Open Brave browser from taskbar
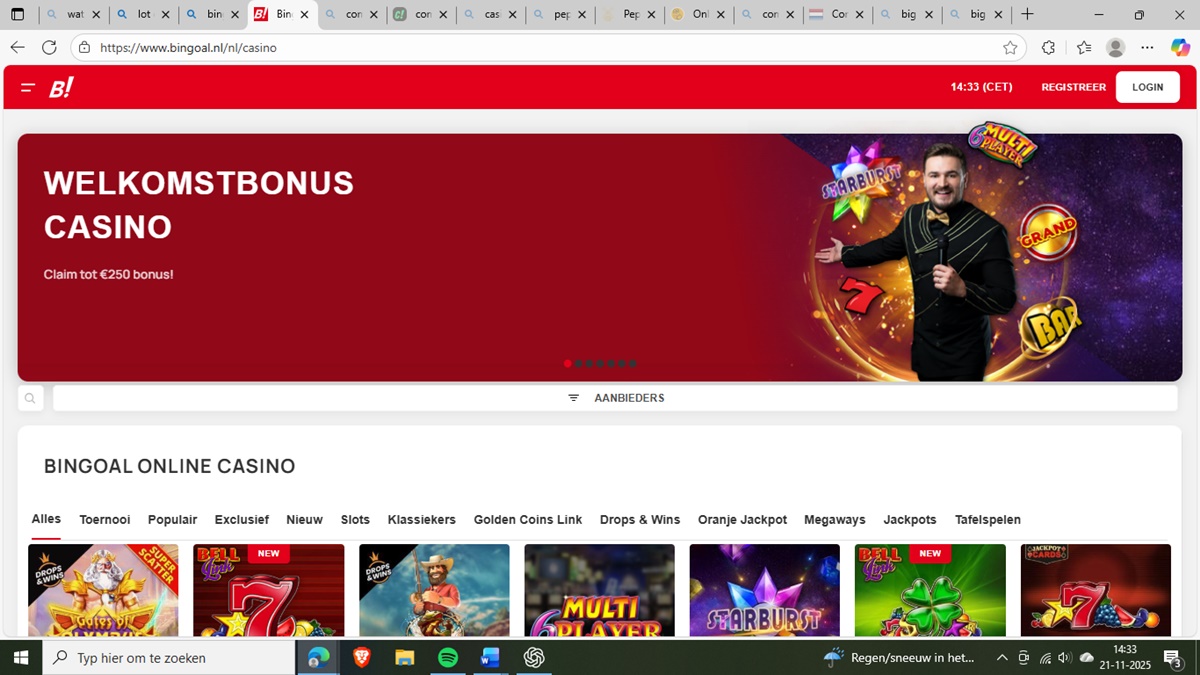Viewport: 1200px width, 675px height. pos(361,658)
